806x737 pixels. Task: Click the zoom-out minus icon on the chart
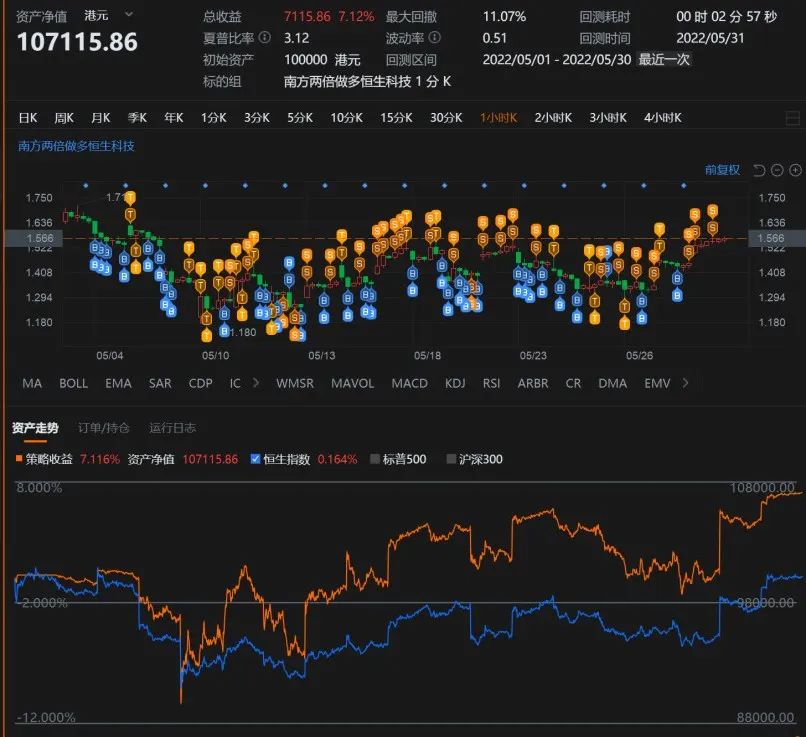click(778, 170)
